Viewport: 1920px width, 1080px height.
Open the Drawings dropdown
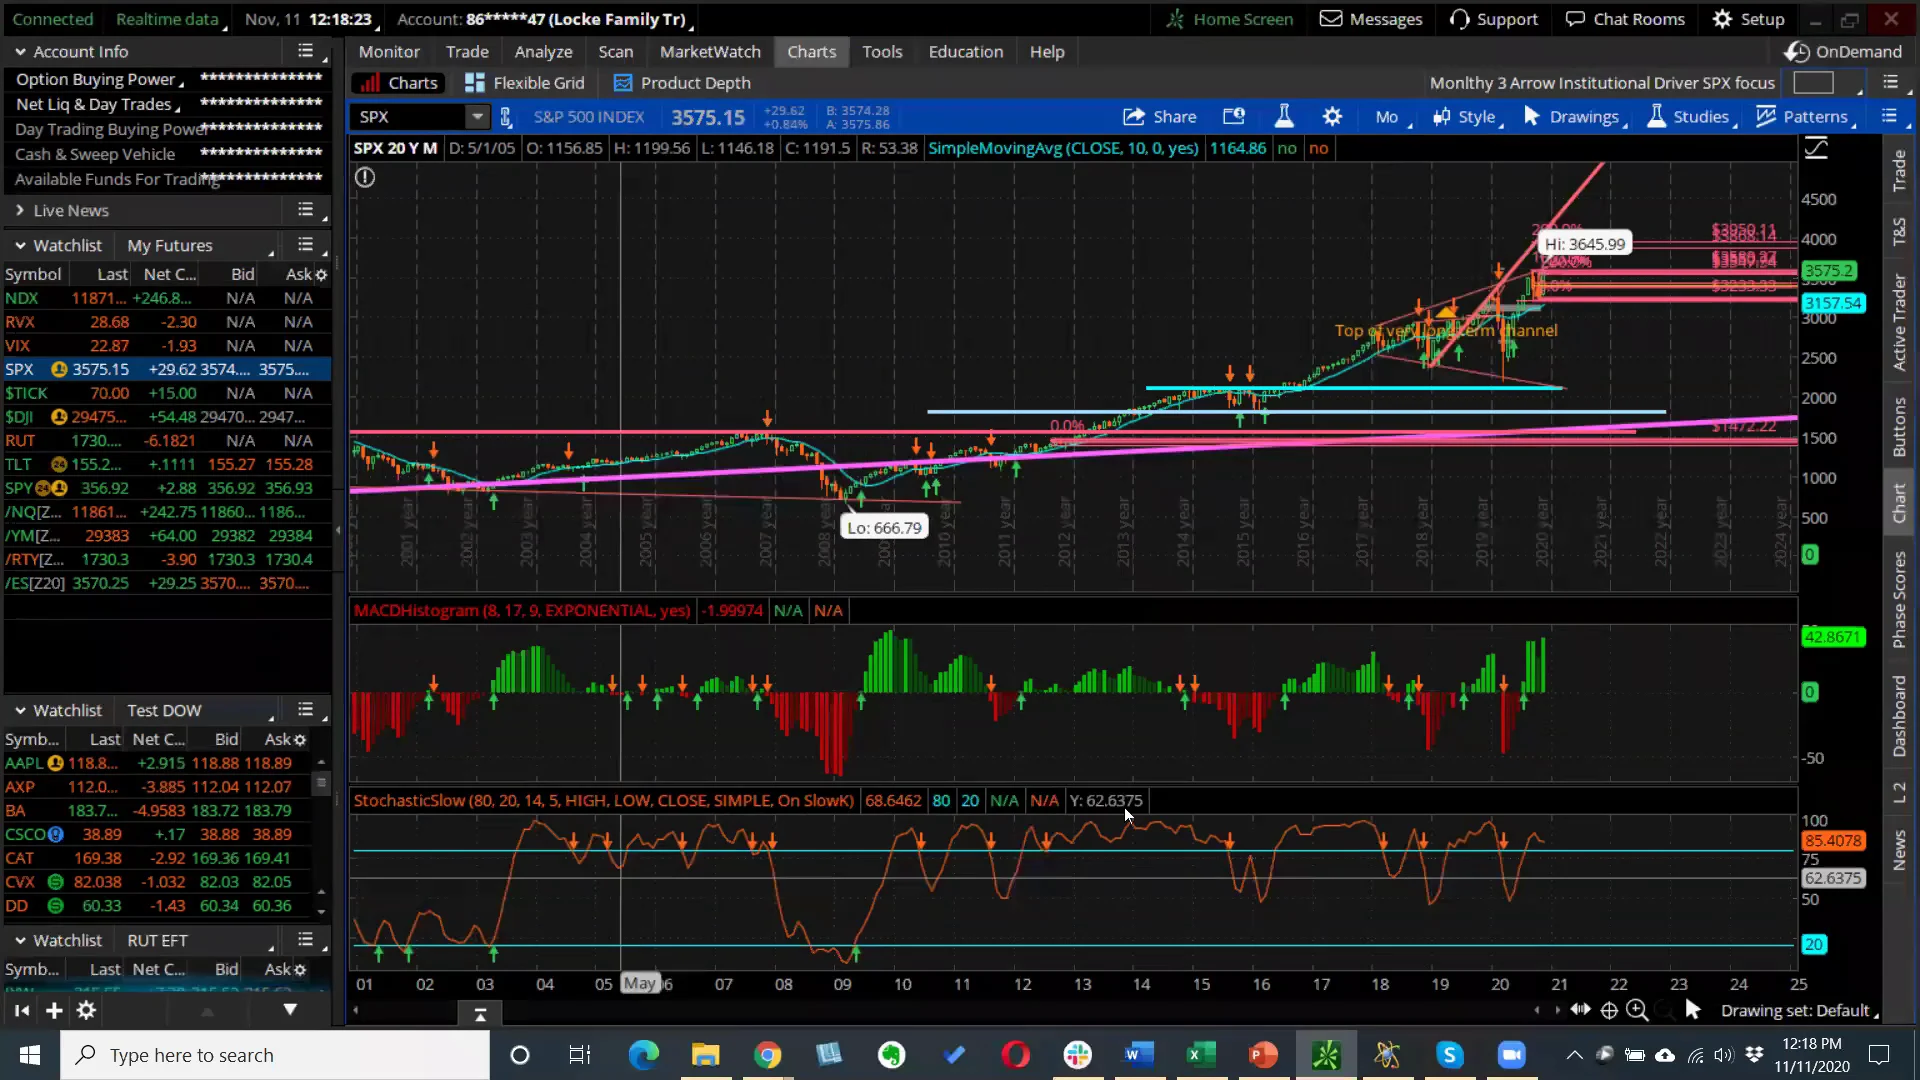[1574, 117]
